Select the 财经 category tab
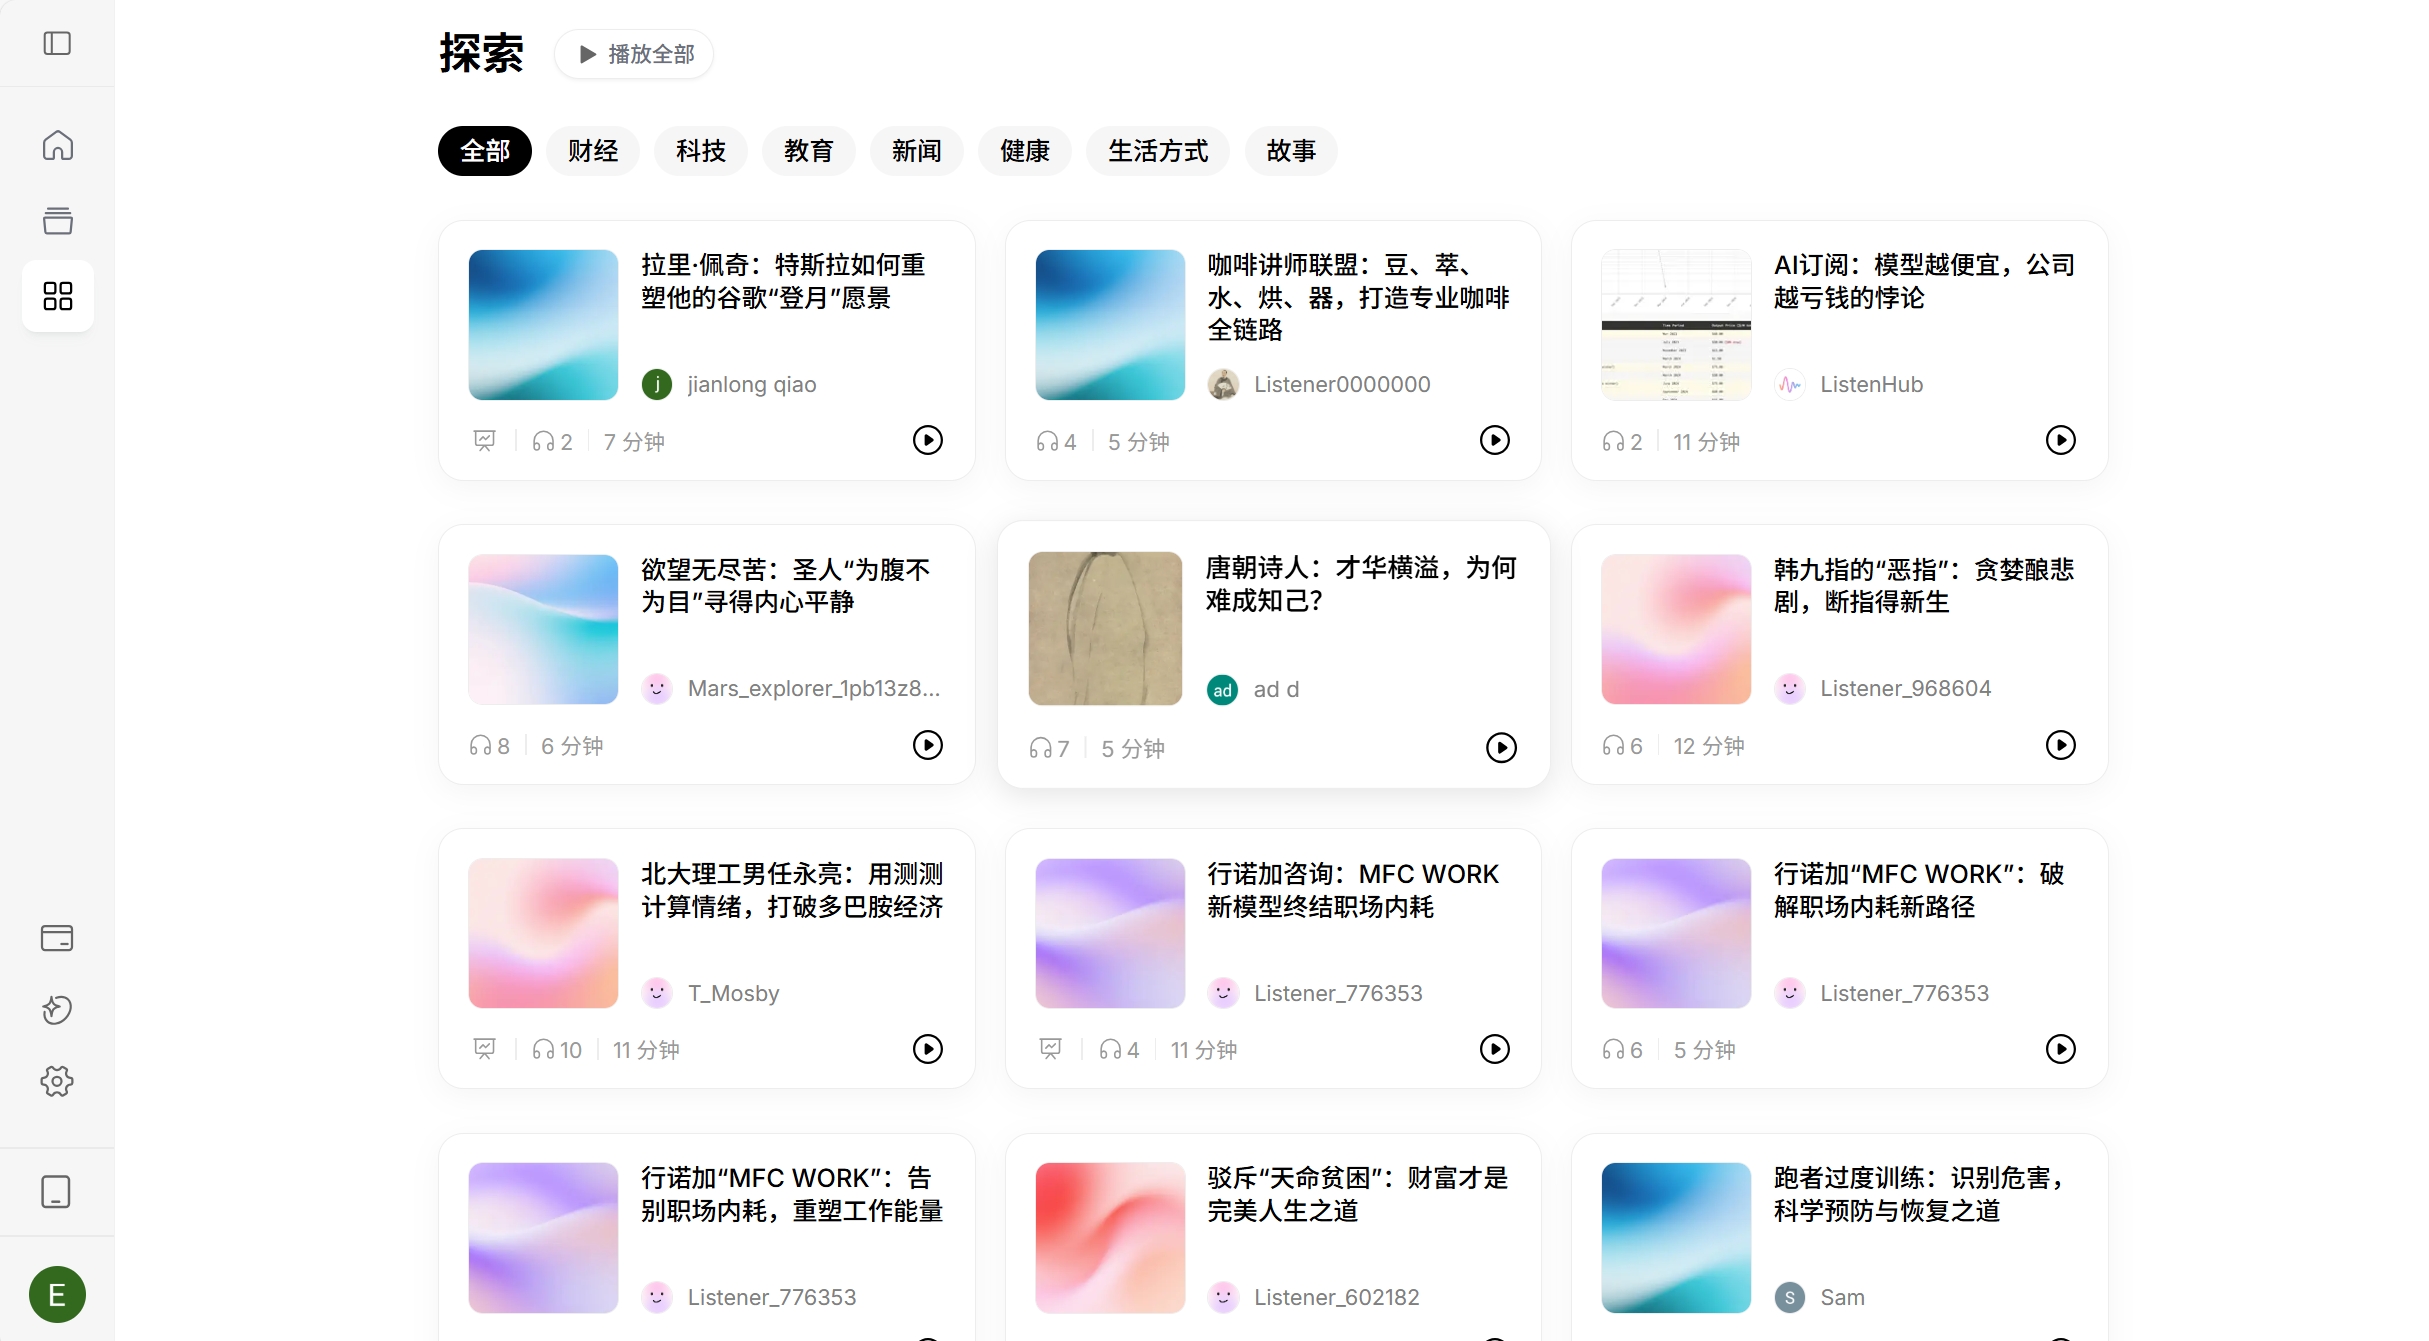 point(593,151)
